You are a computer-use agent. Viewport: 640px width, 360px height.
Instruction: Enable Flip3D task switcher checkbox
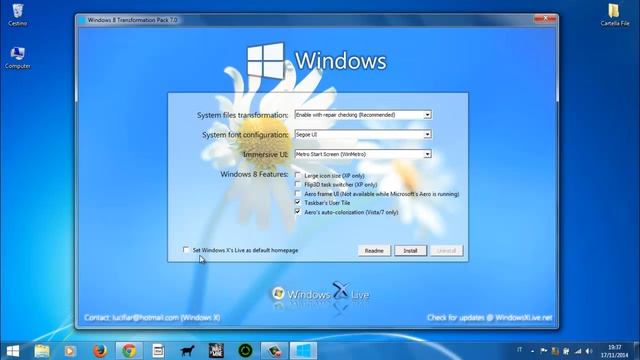coord(298,184)
